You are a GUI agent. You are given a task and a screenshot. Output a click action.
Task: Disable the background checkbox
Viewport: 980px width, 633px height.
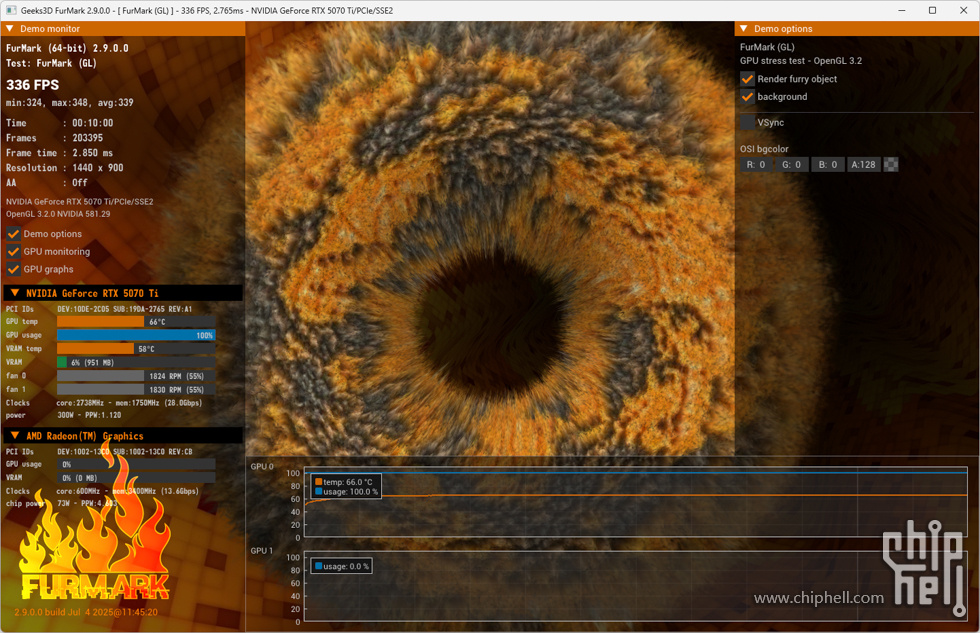pos(747,97)
